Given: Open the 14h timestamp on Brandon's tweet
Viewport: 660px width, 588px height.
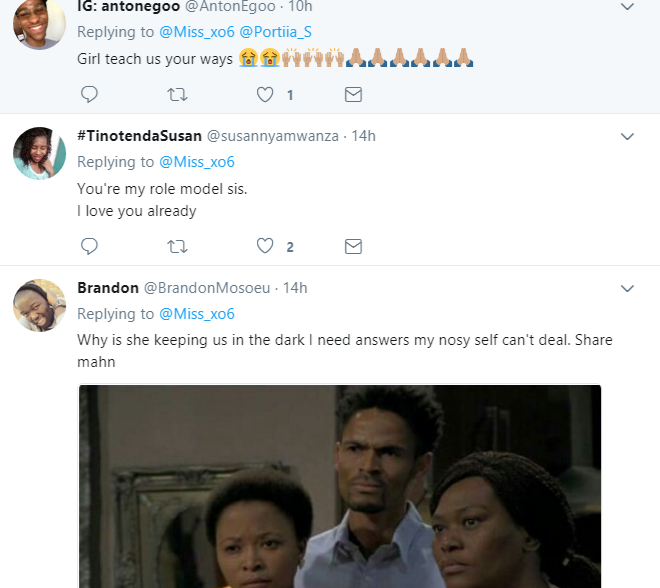Looking at the screenshot, I should point(295,288).
